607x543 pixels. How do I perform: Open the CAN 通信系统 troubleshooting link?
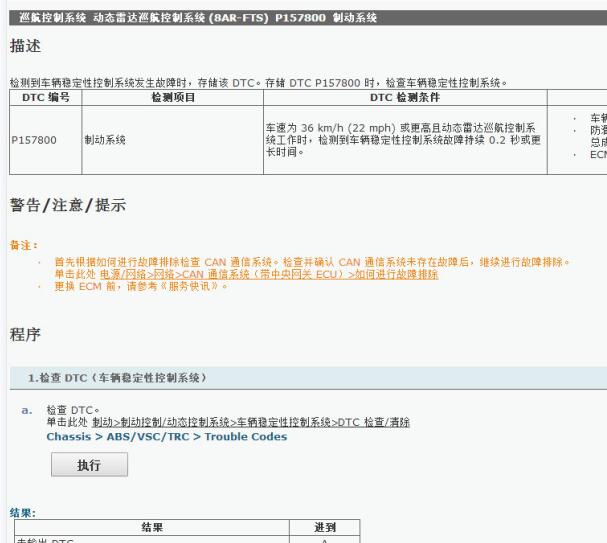pyautogui.click(x=269, y=274)
